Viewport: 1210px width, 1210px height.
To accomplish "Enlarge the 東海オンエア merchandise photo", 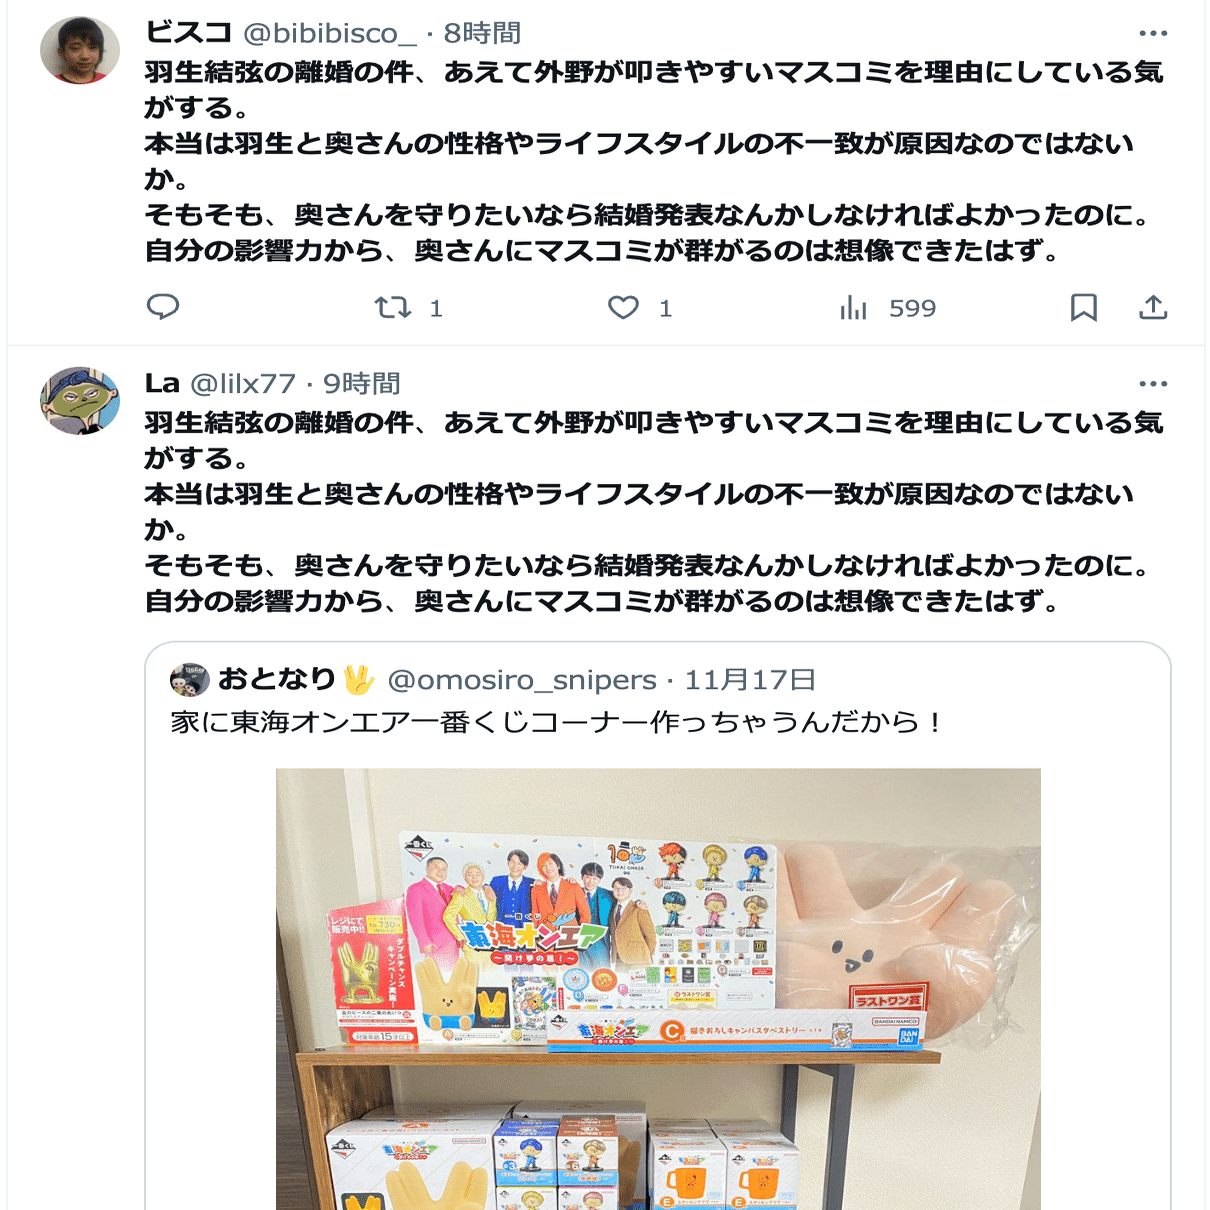I will 658,989.
